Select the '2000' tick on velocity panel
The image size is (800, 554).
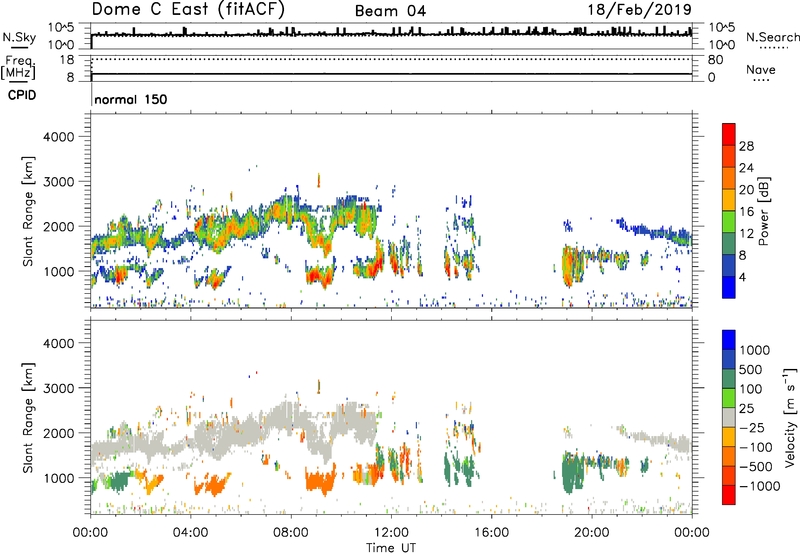tap(58, 434)
